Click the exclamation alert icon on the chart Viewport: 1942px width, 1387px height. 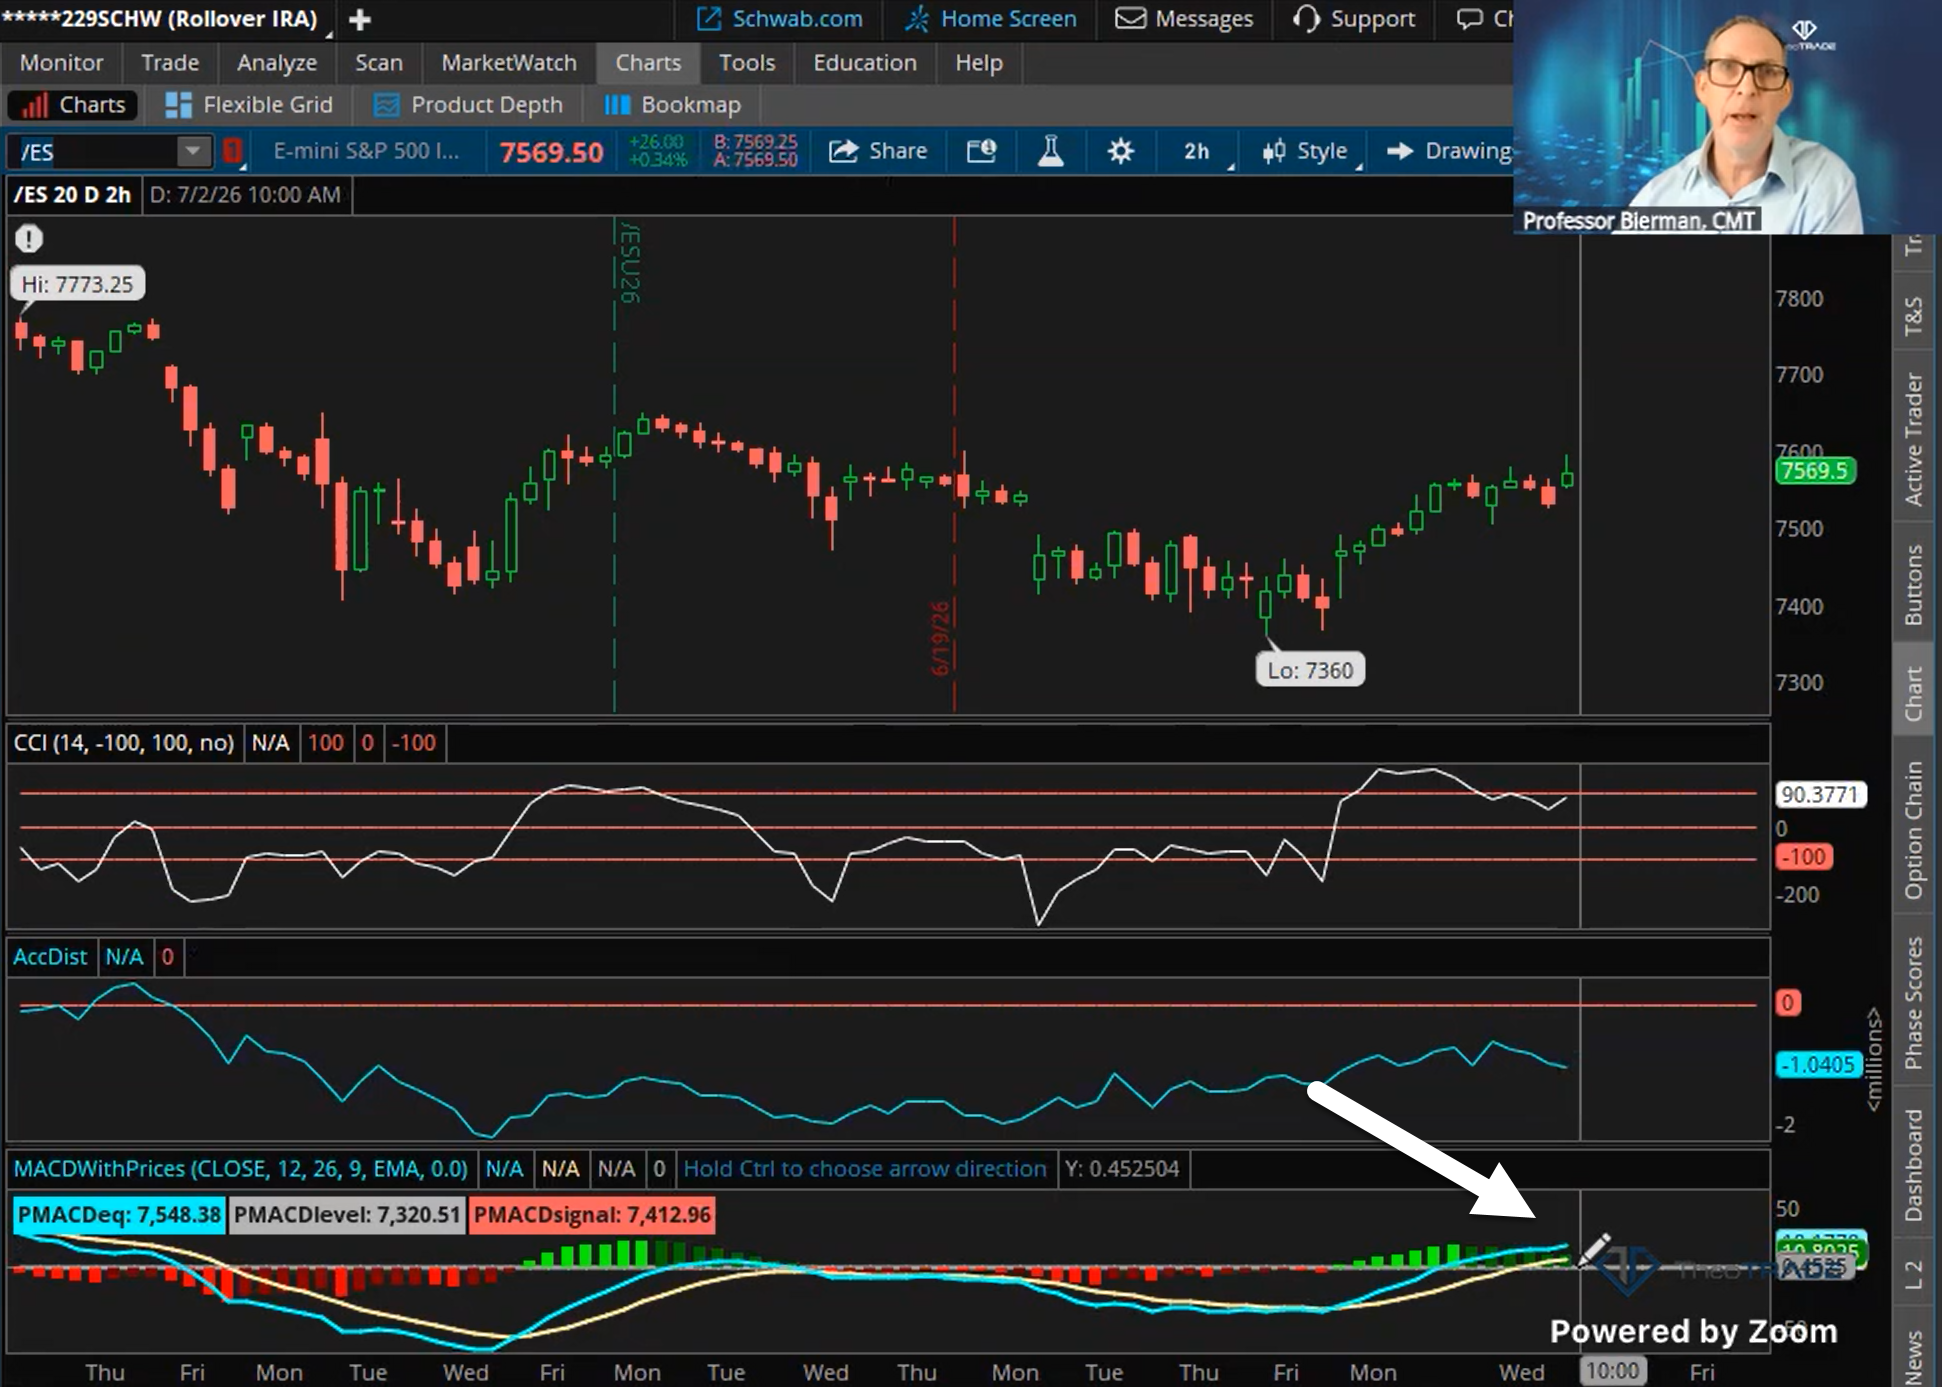(x=29, y=239)
